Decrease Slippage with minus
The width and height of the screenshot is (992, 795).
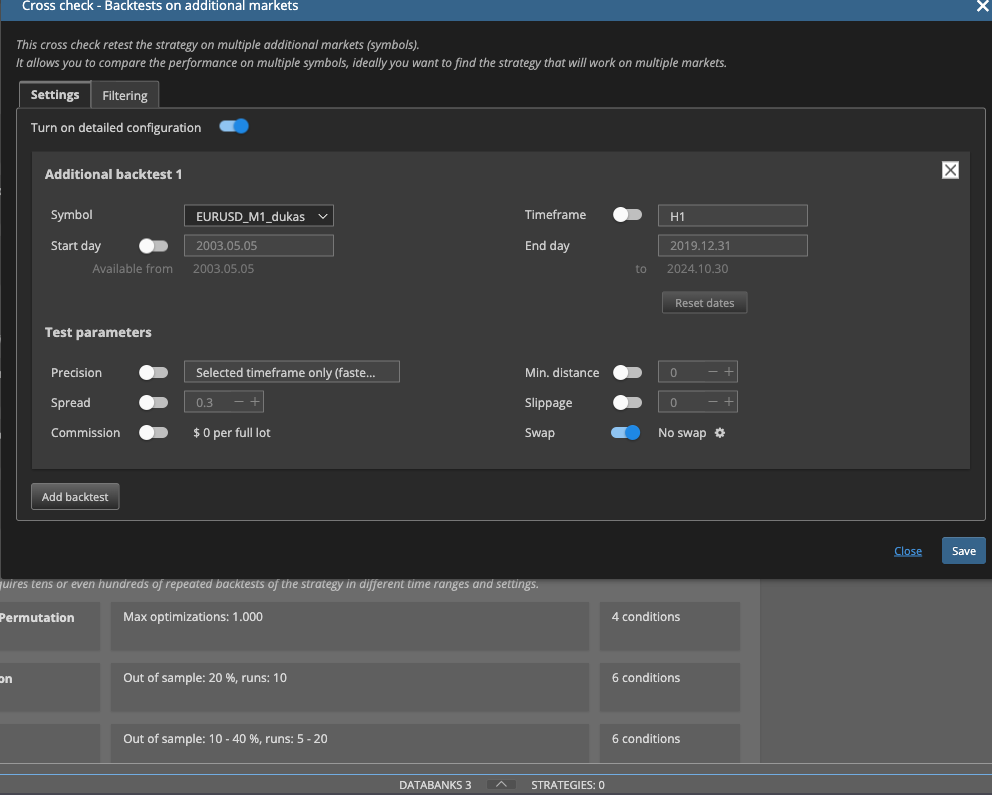point(713,402)
